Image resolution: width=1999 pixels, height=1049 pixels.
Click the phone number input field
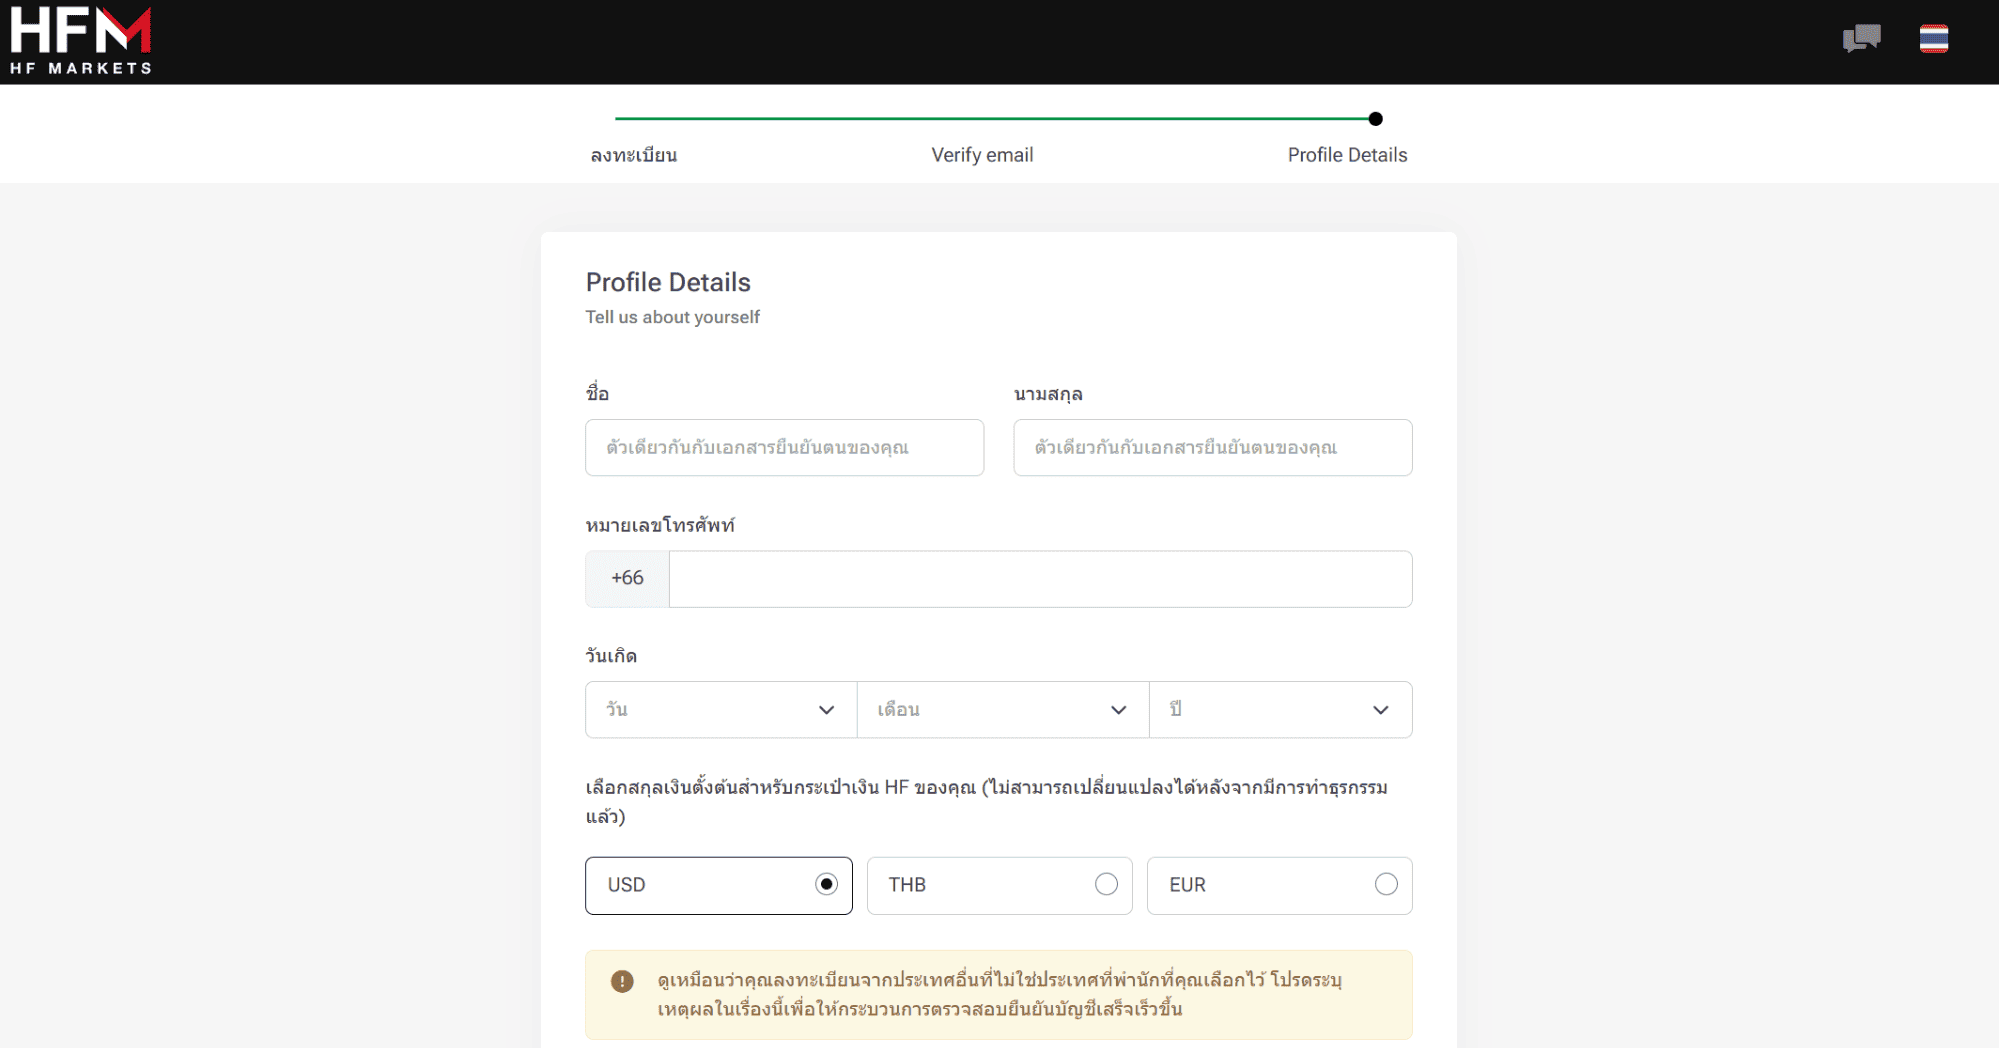point(1040,579)
